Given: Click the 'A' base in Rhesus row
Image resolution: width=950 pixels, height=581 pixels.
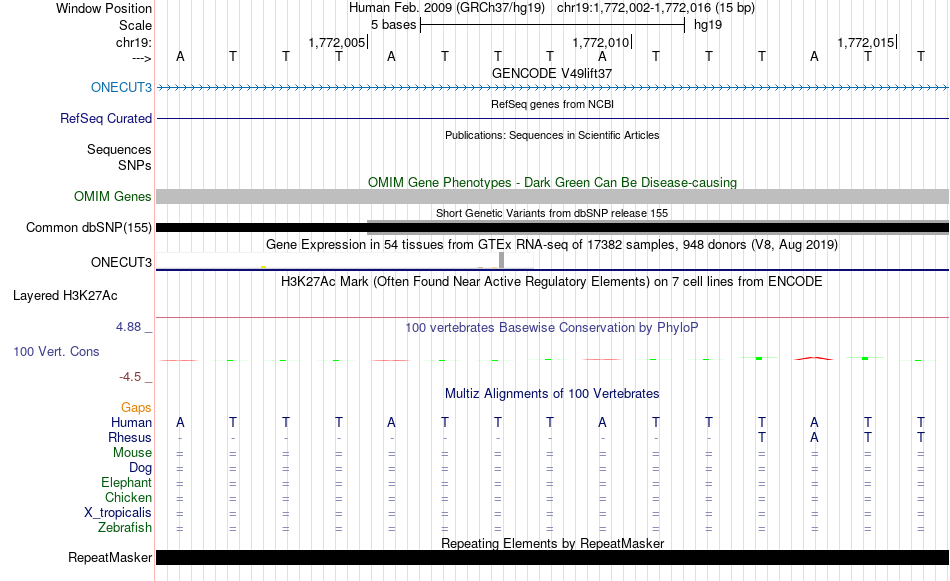Looking at the screenshot, I should [x=814, y=437].
